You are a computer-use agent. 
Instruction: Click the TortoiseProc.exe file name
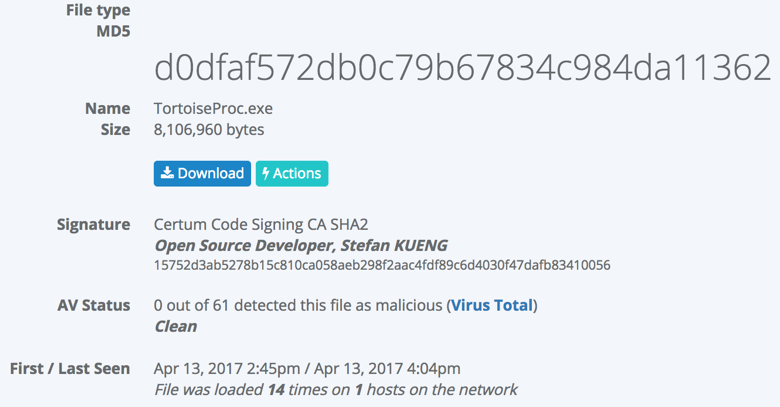click(x=213, y=108)
